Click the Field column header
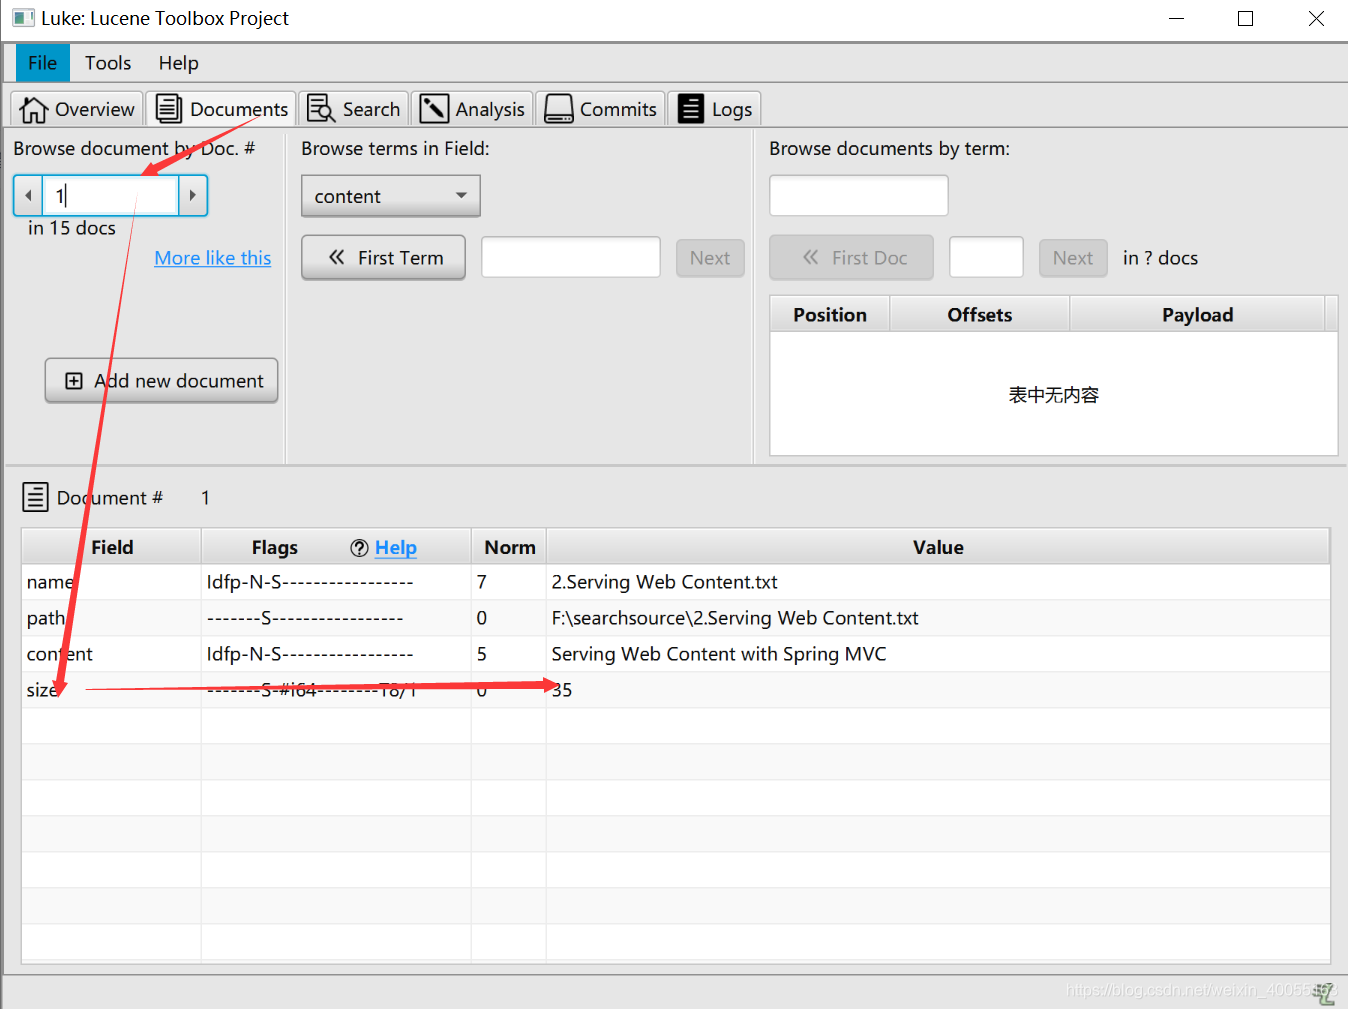The width and height of the screenshot is (1348, 1009). point(112,547)
